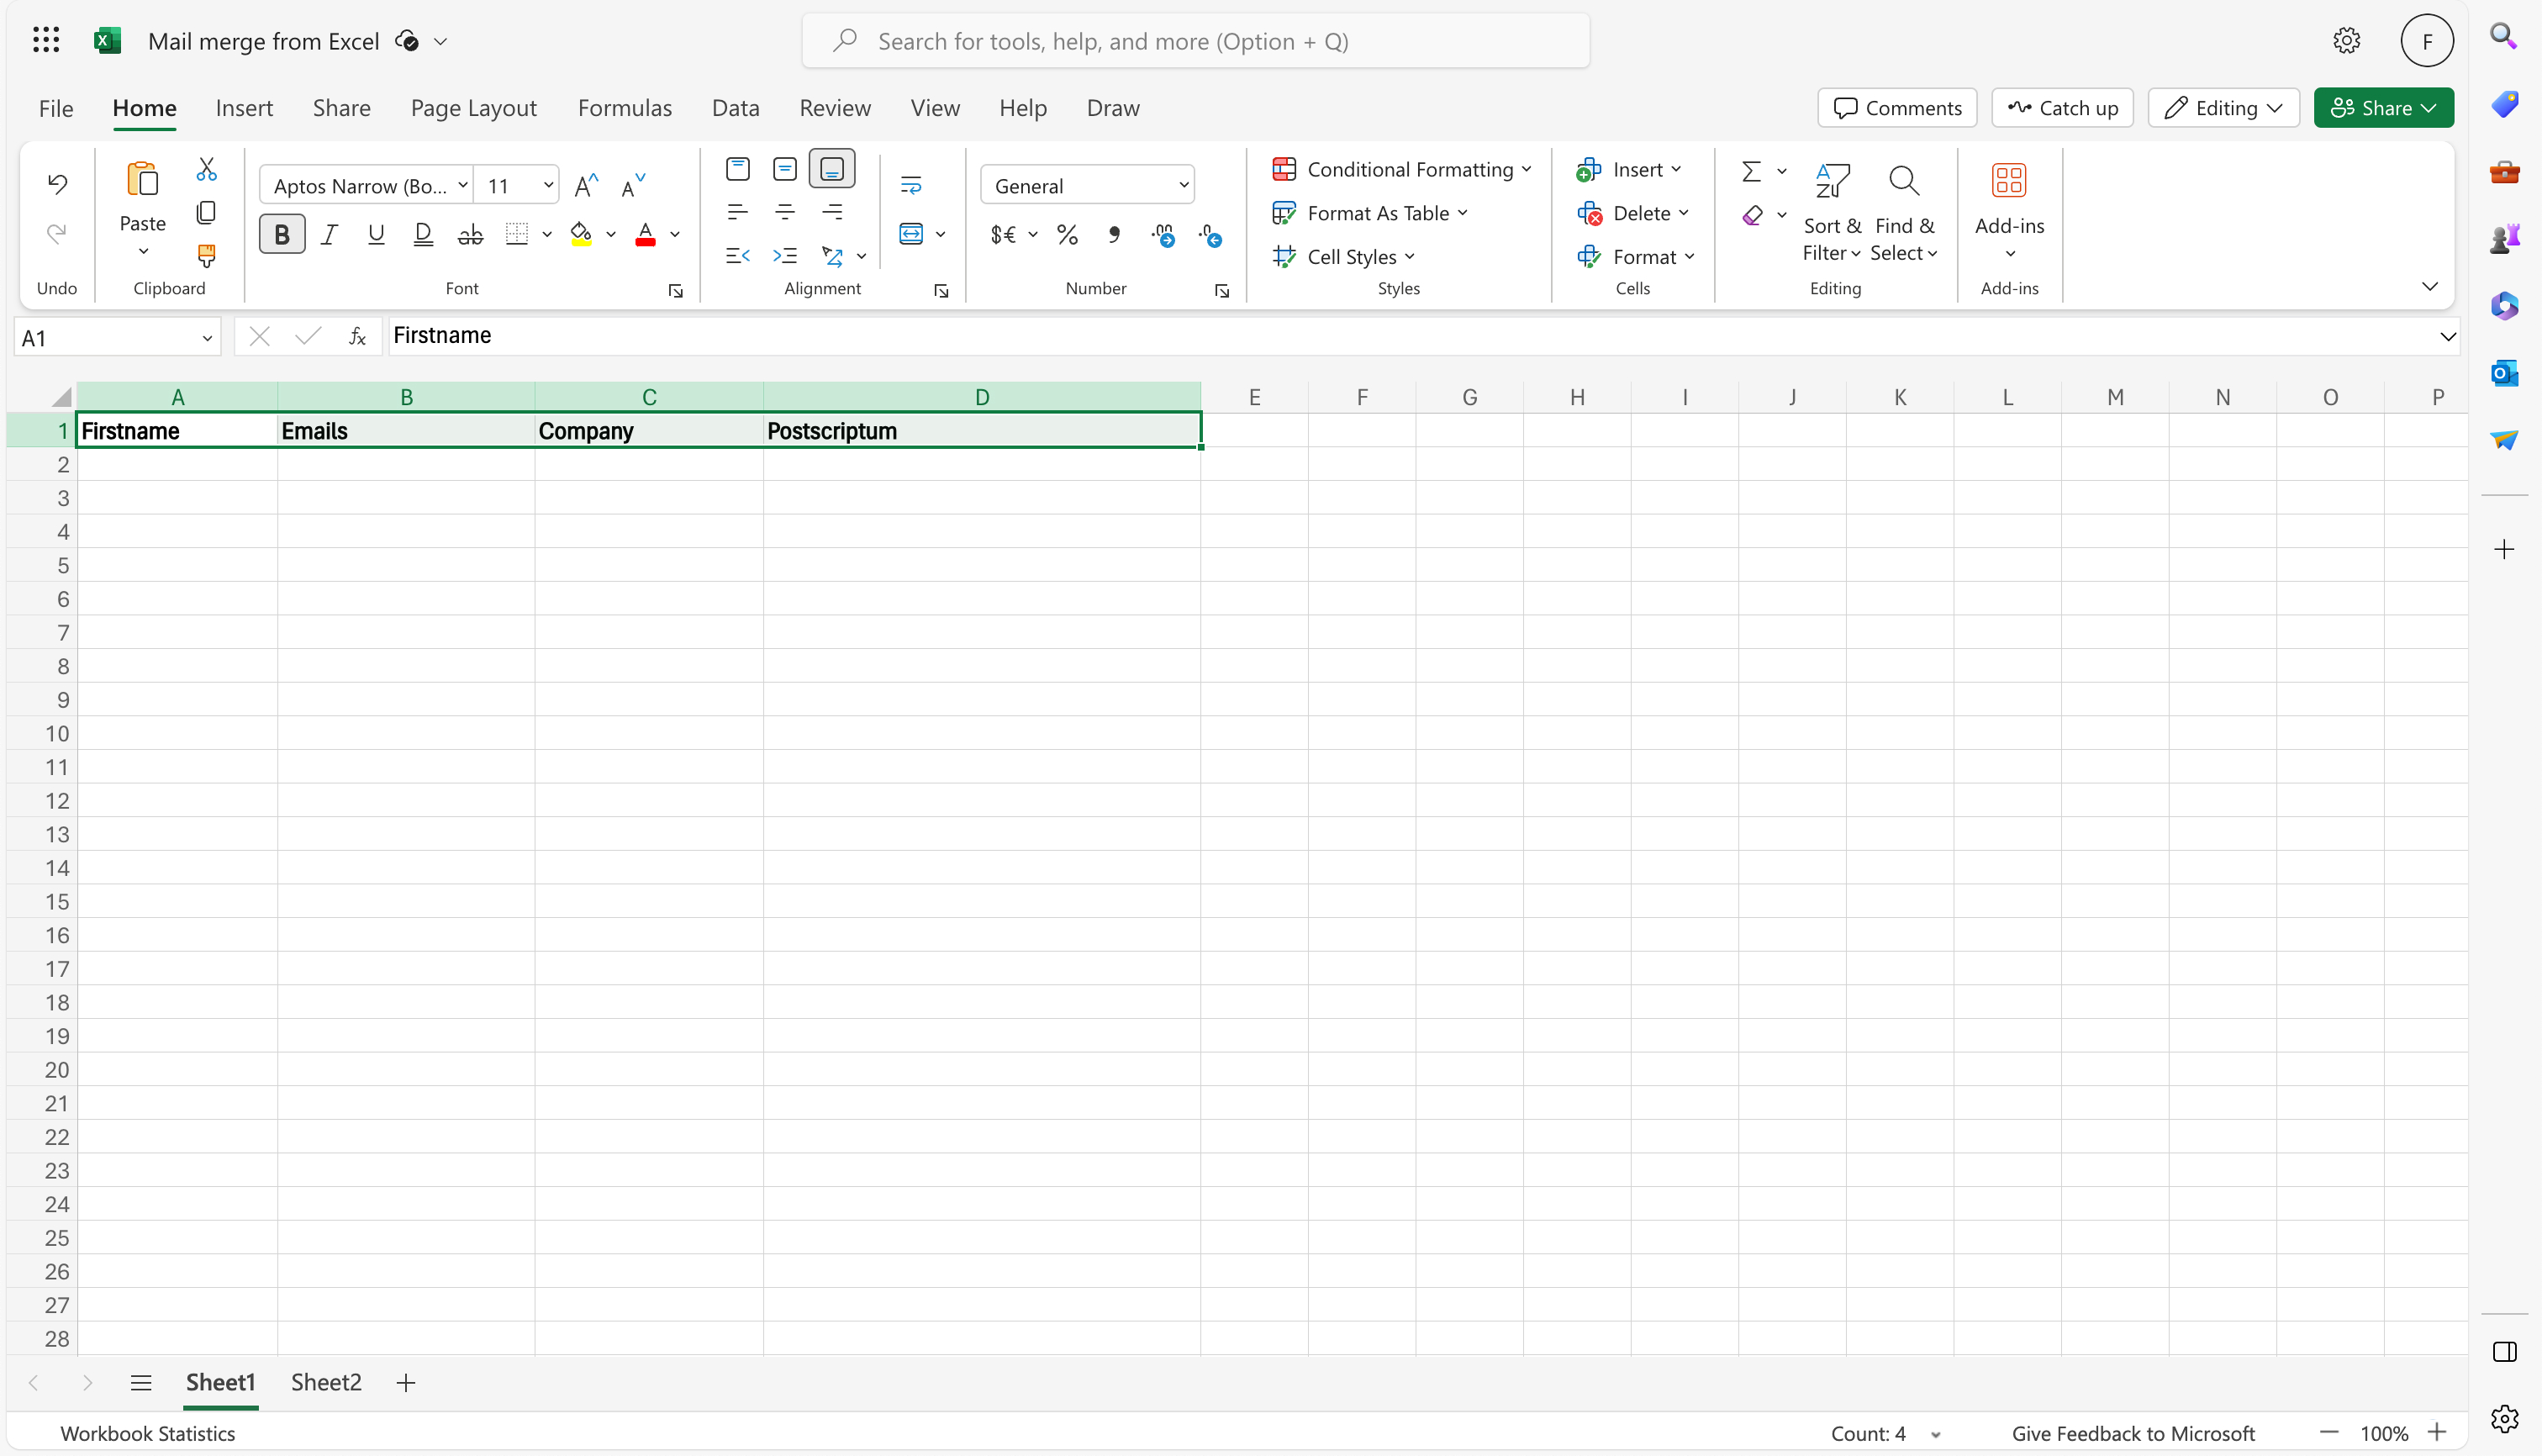Click the Insert Function fx icon
Screen dimensions: 2542x1456
(x=357, y=337)
